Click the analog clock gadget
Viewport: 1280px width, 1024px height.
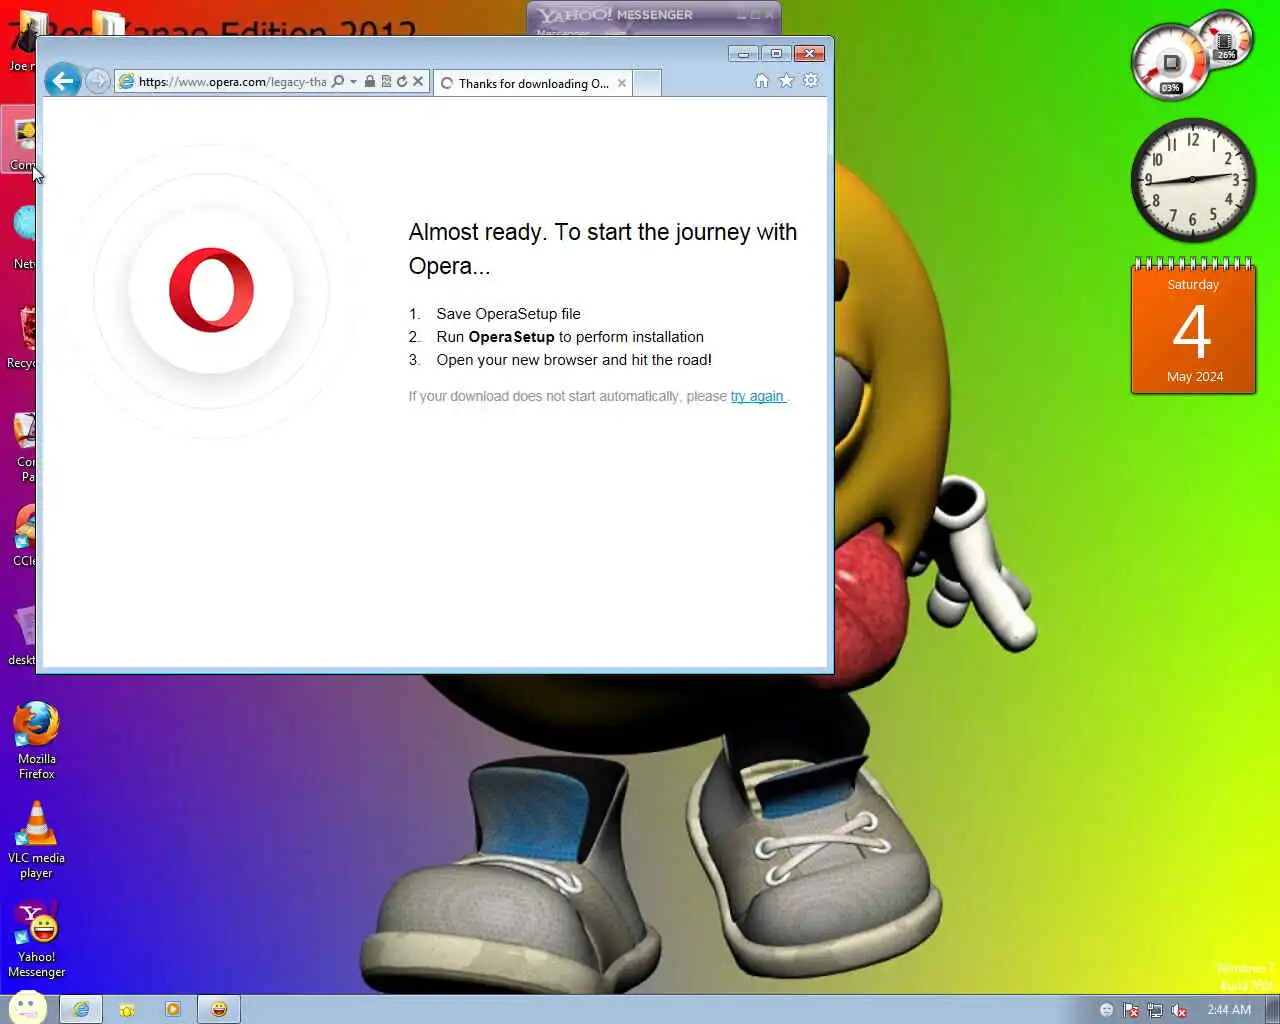(x=1192, y=180)
